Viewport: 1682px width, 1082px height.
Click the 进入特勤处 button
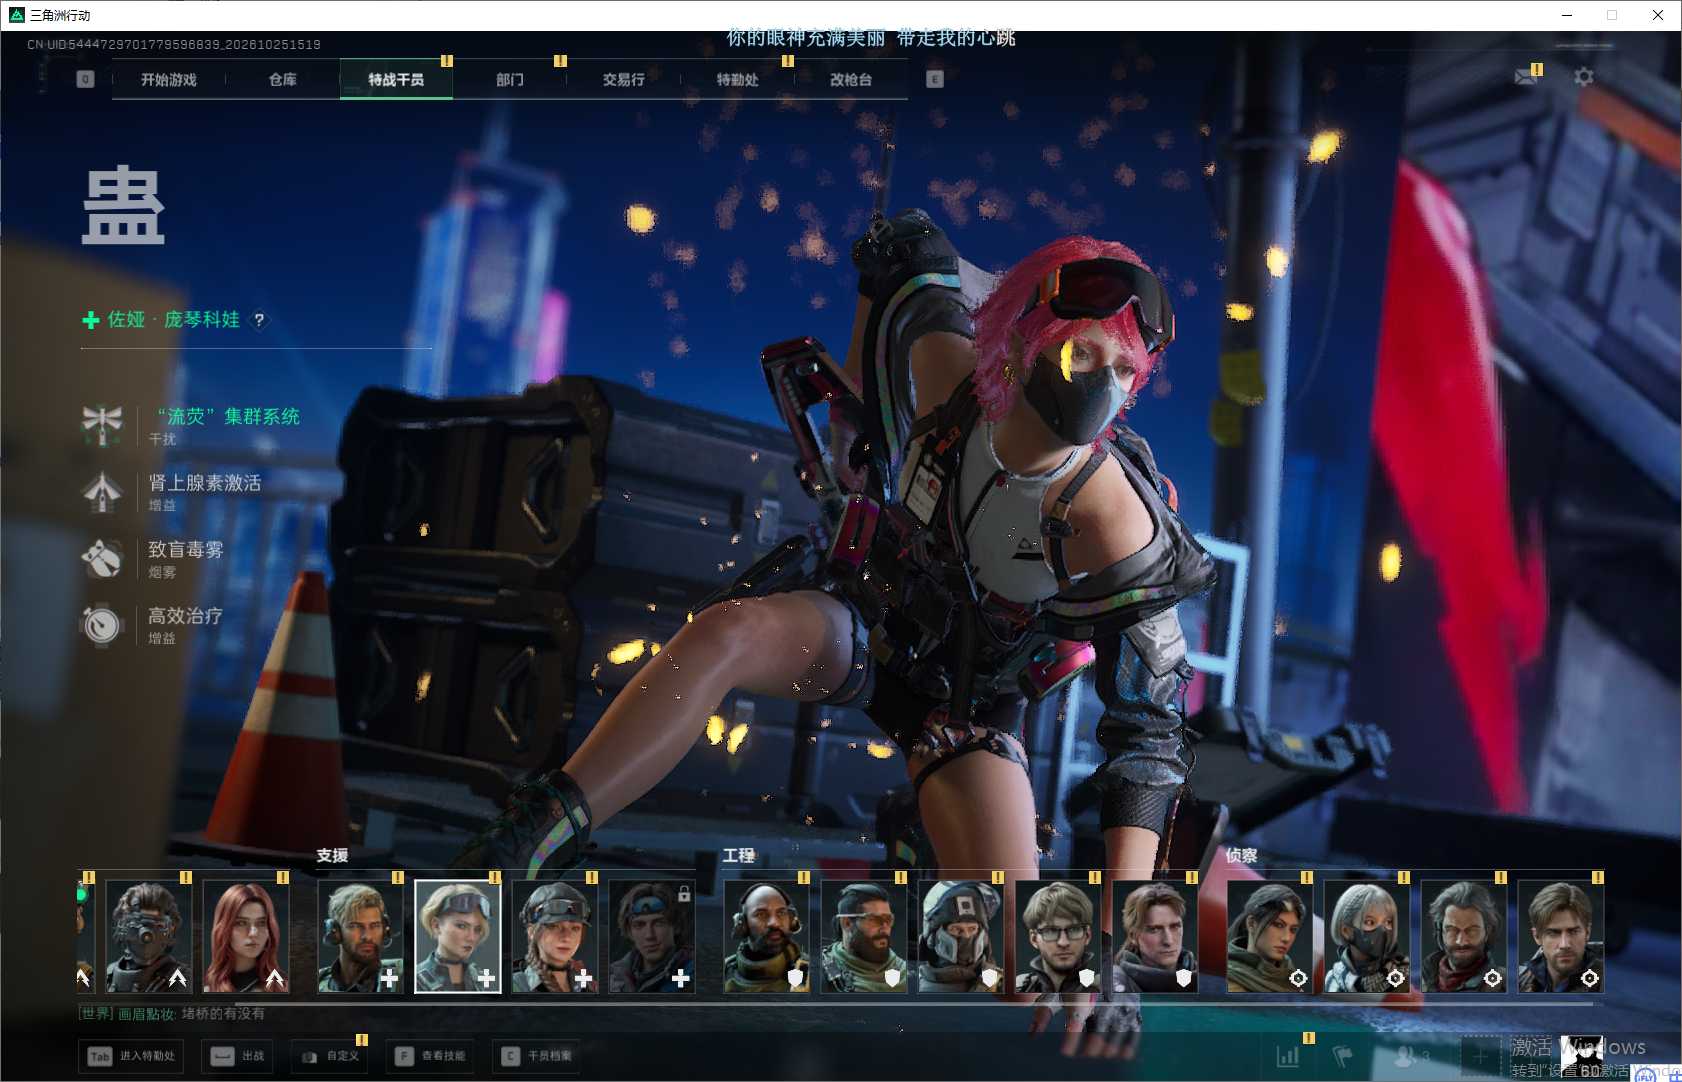pyautogui.click(x=131, y=1056)
